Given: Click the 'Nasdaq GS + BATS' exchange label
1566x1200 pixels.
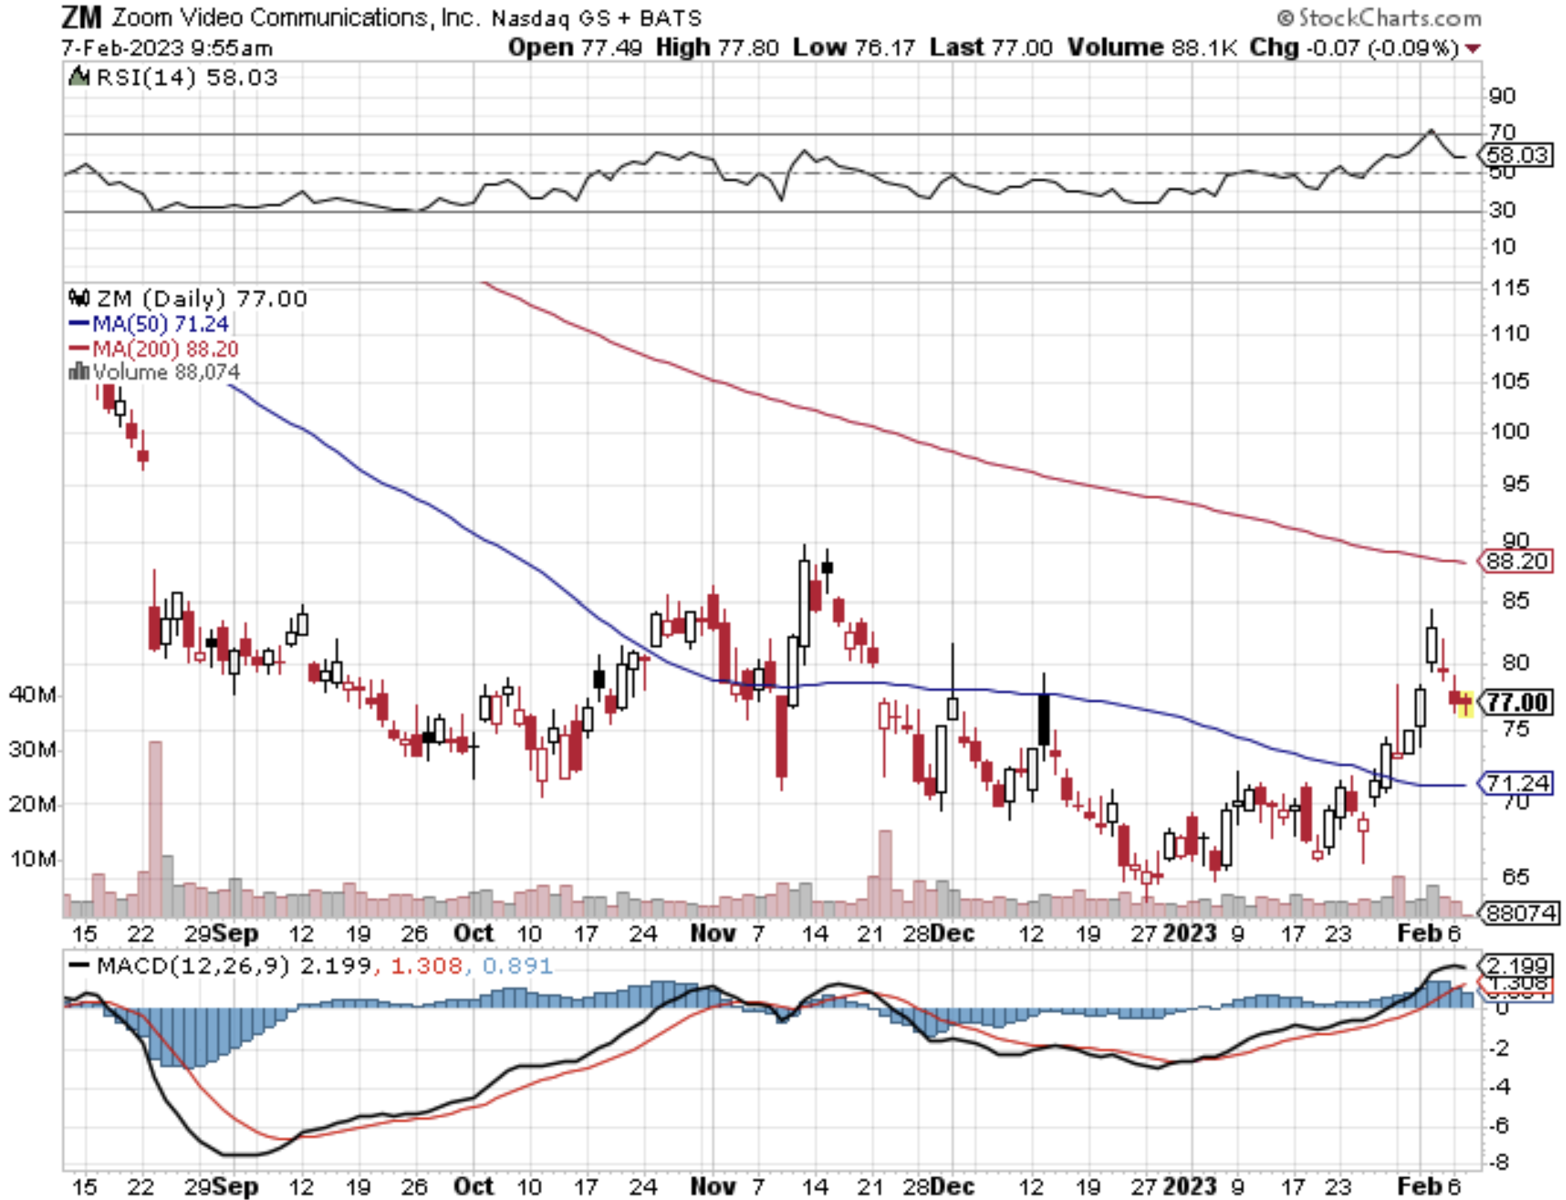Looking at the screenshot, I should point(597,19).
